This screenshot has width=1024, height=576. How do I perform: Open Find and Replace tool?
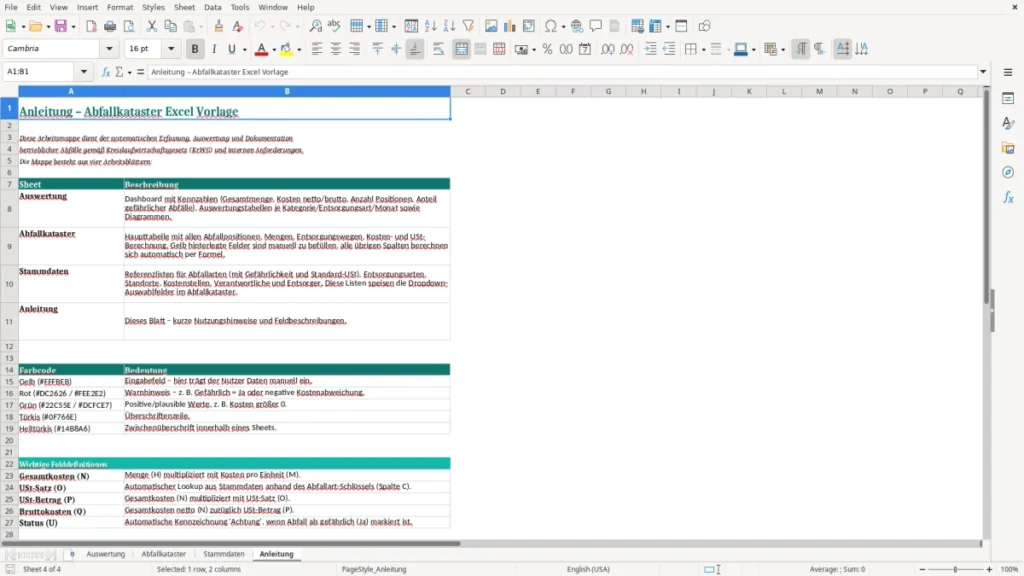tap(315, 26)
